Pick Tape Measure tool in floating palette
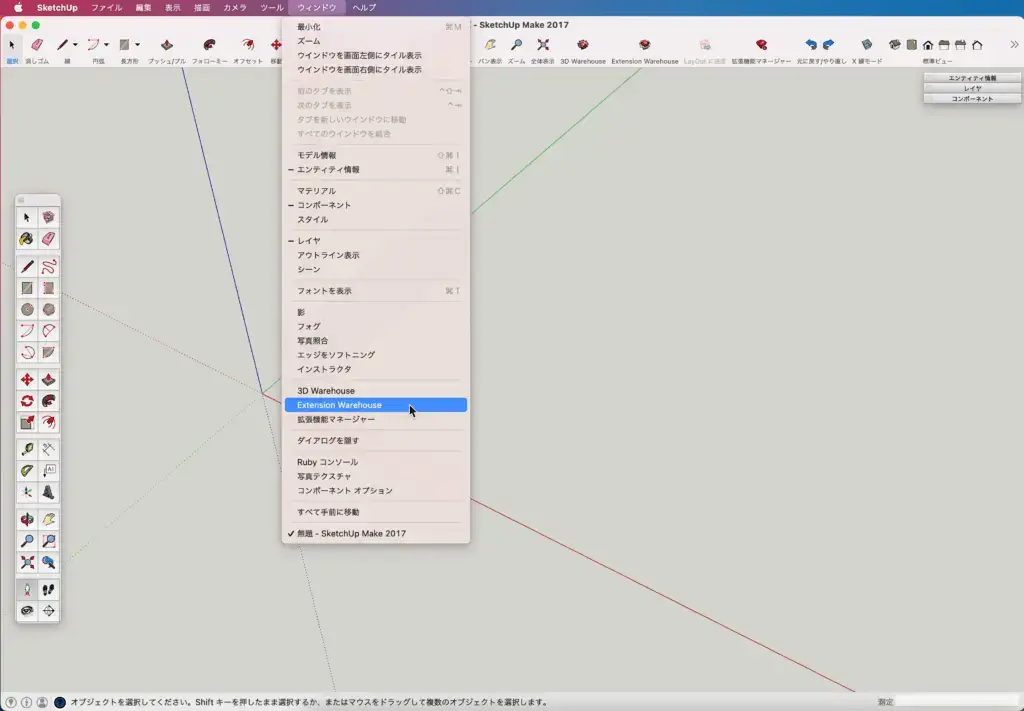Image resolution: width=1024 pixels, height=711 pixels. click(x=27, y=449)
